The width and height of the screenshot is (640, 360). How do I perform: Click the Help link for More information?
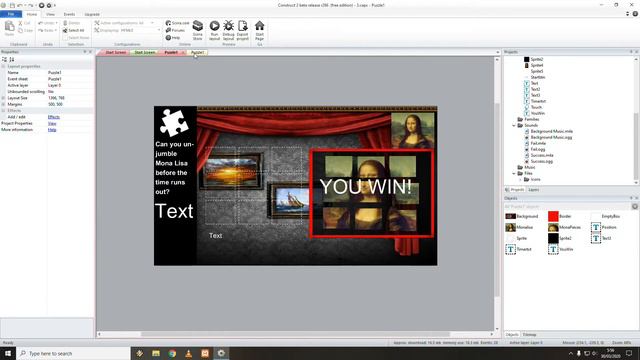coord(52,130)
